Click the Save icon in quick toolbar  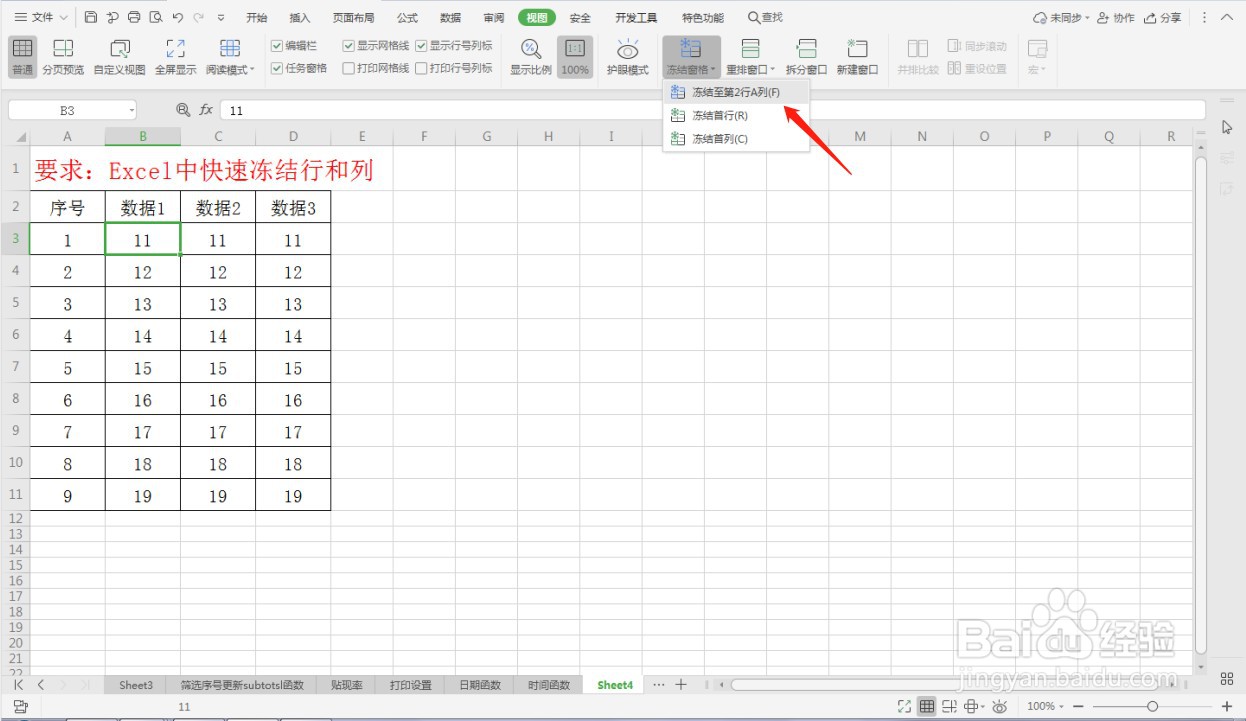91,17
